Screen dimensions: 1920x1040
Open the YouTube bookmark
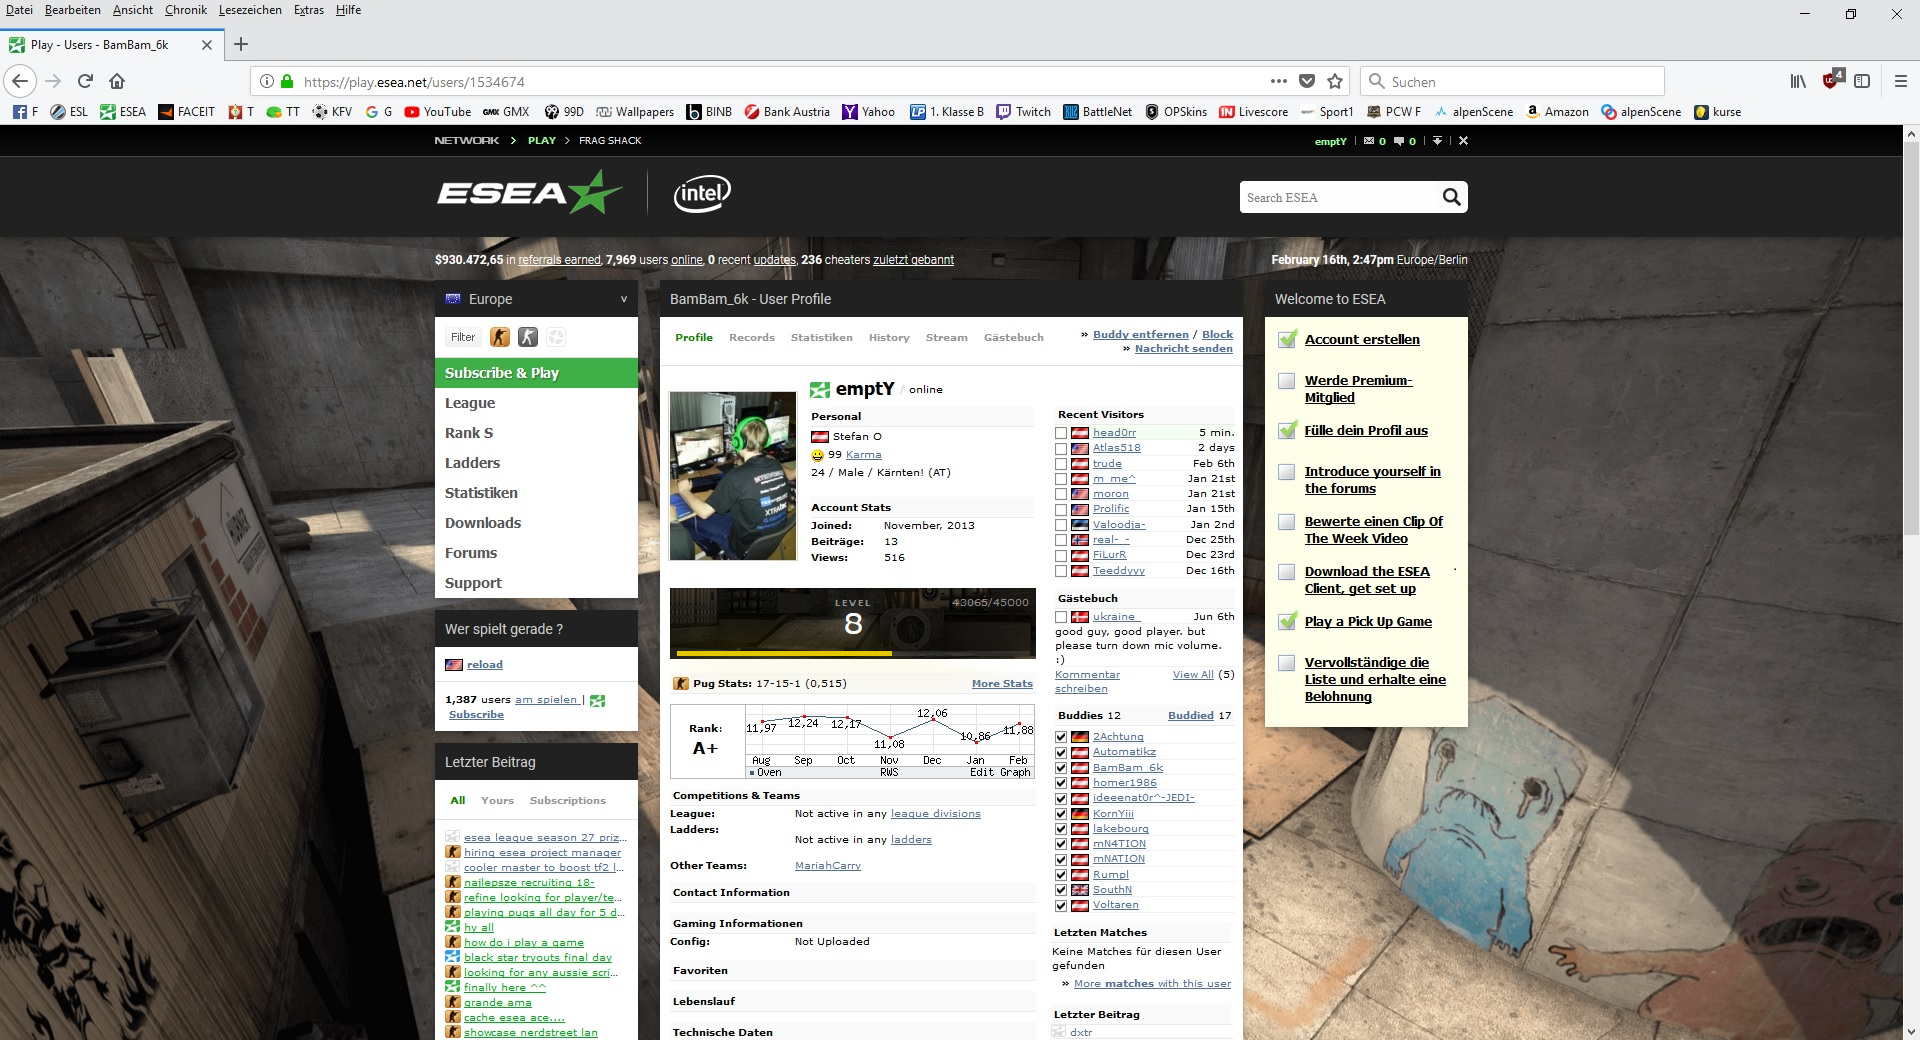[437, 112]
